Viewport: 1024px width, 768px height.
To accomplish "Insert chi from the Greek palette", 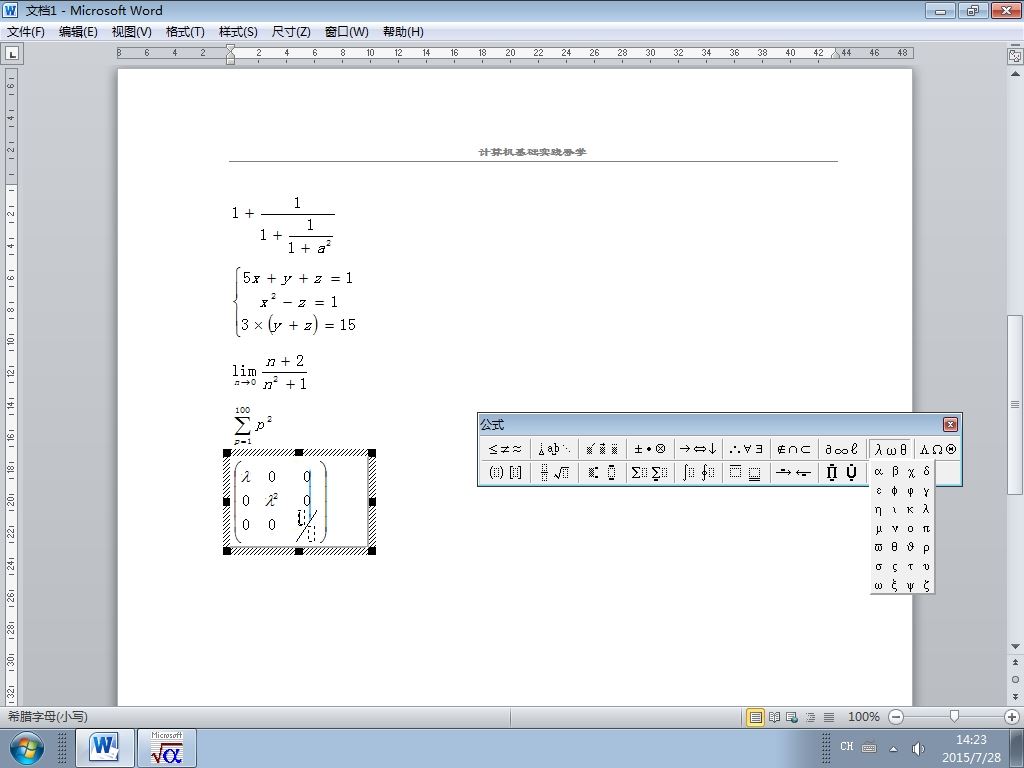I will pos(910,472).
